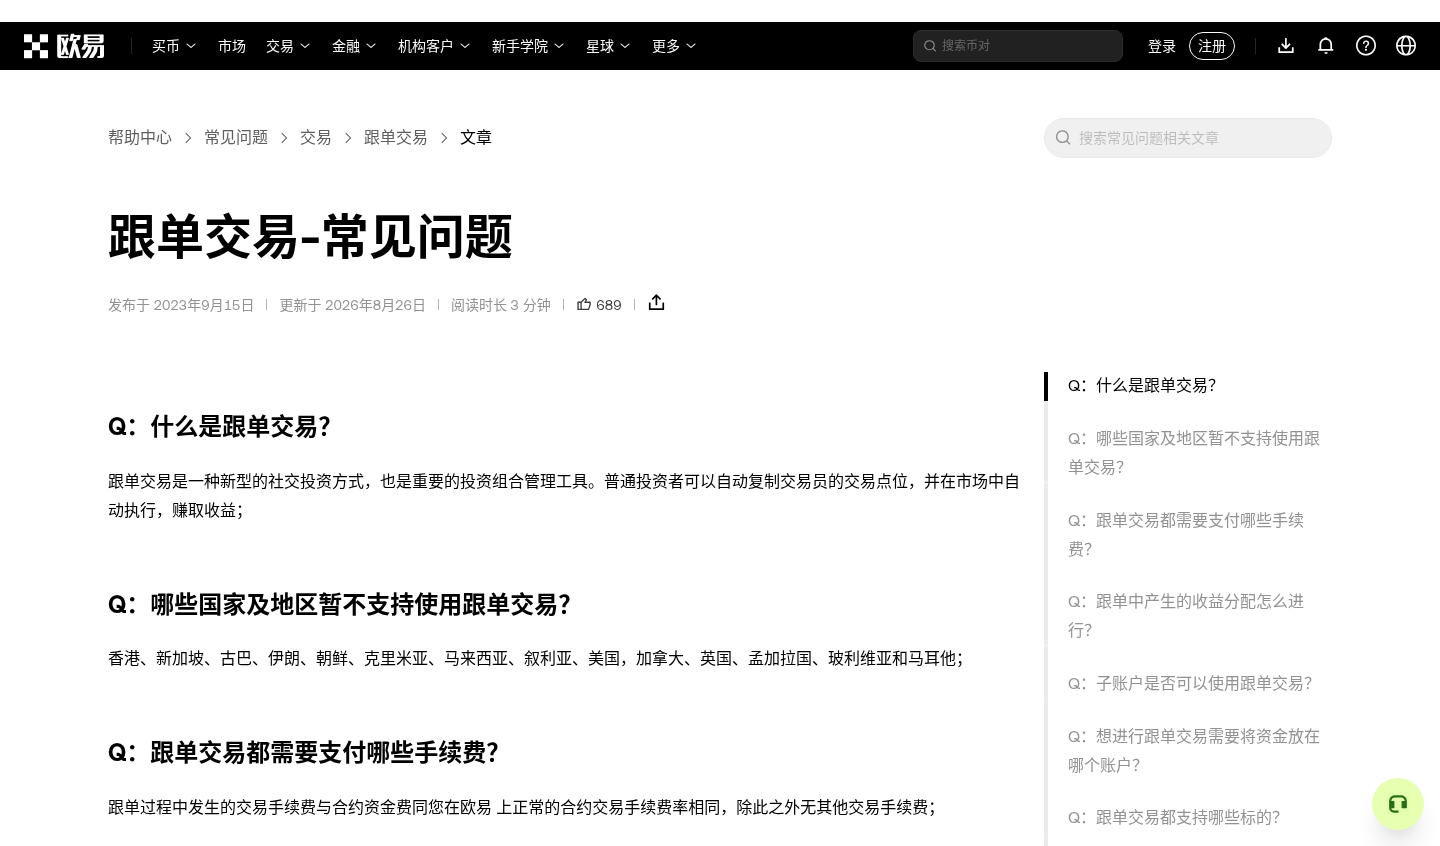Viewport: 1440px width, 846px height.
Task: Click the 发布于 2023年9月15日 date text
Action: click(x=181, y=305)
